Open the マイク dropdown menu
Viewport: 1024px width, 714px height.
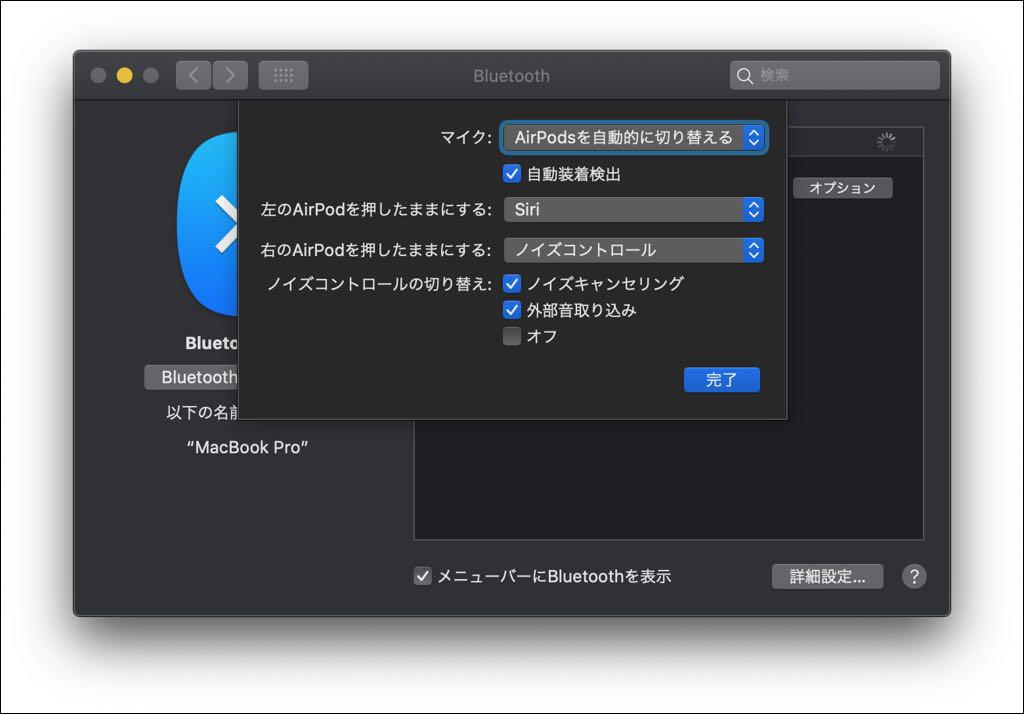(633, 137)
